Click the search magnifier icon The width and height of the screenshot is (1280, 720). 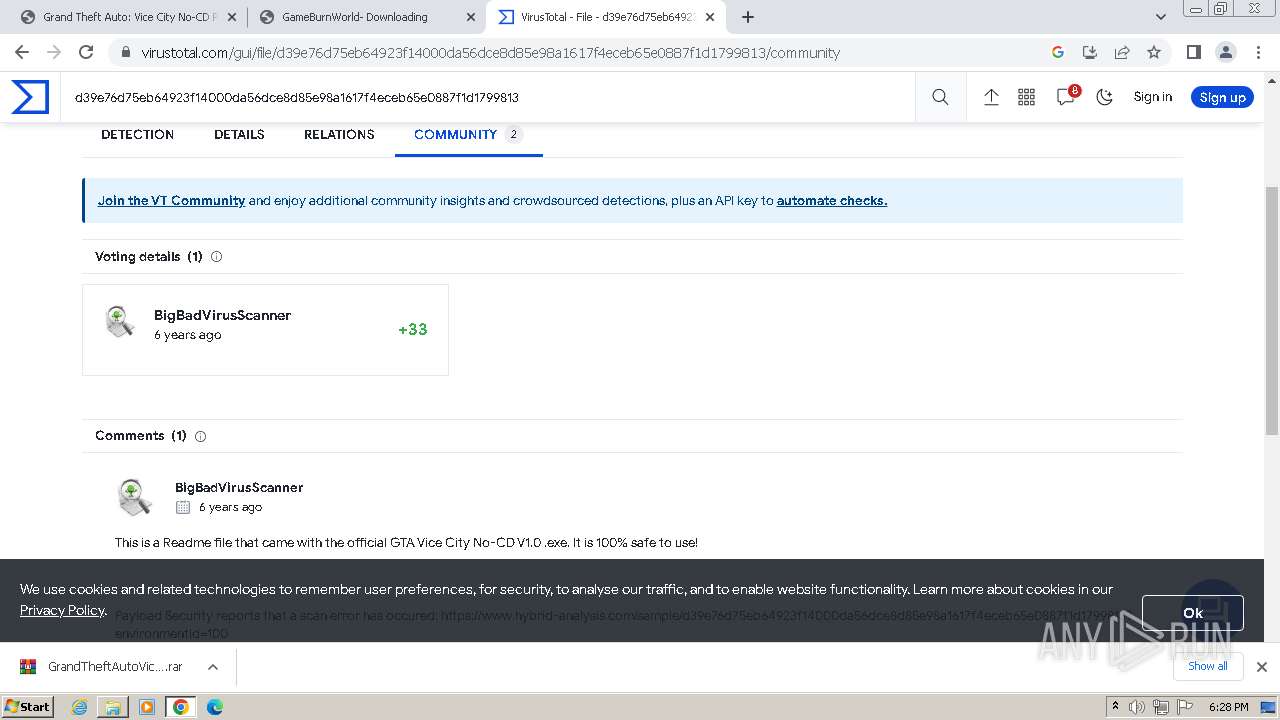[x=940, y=97]
